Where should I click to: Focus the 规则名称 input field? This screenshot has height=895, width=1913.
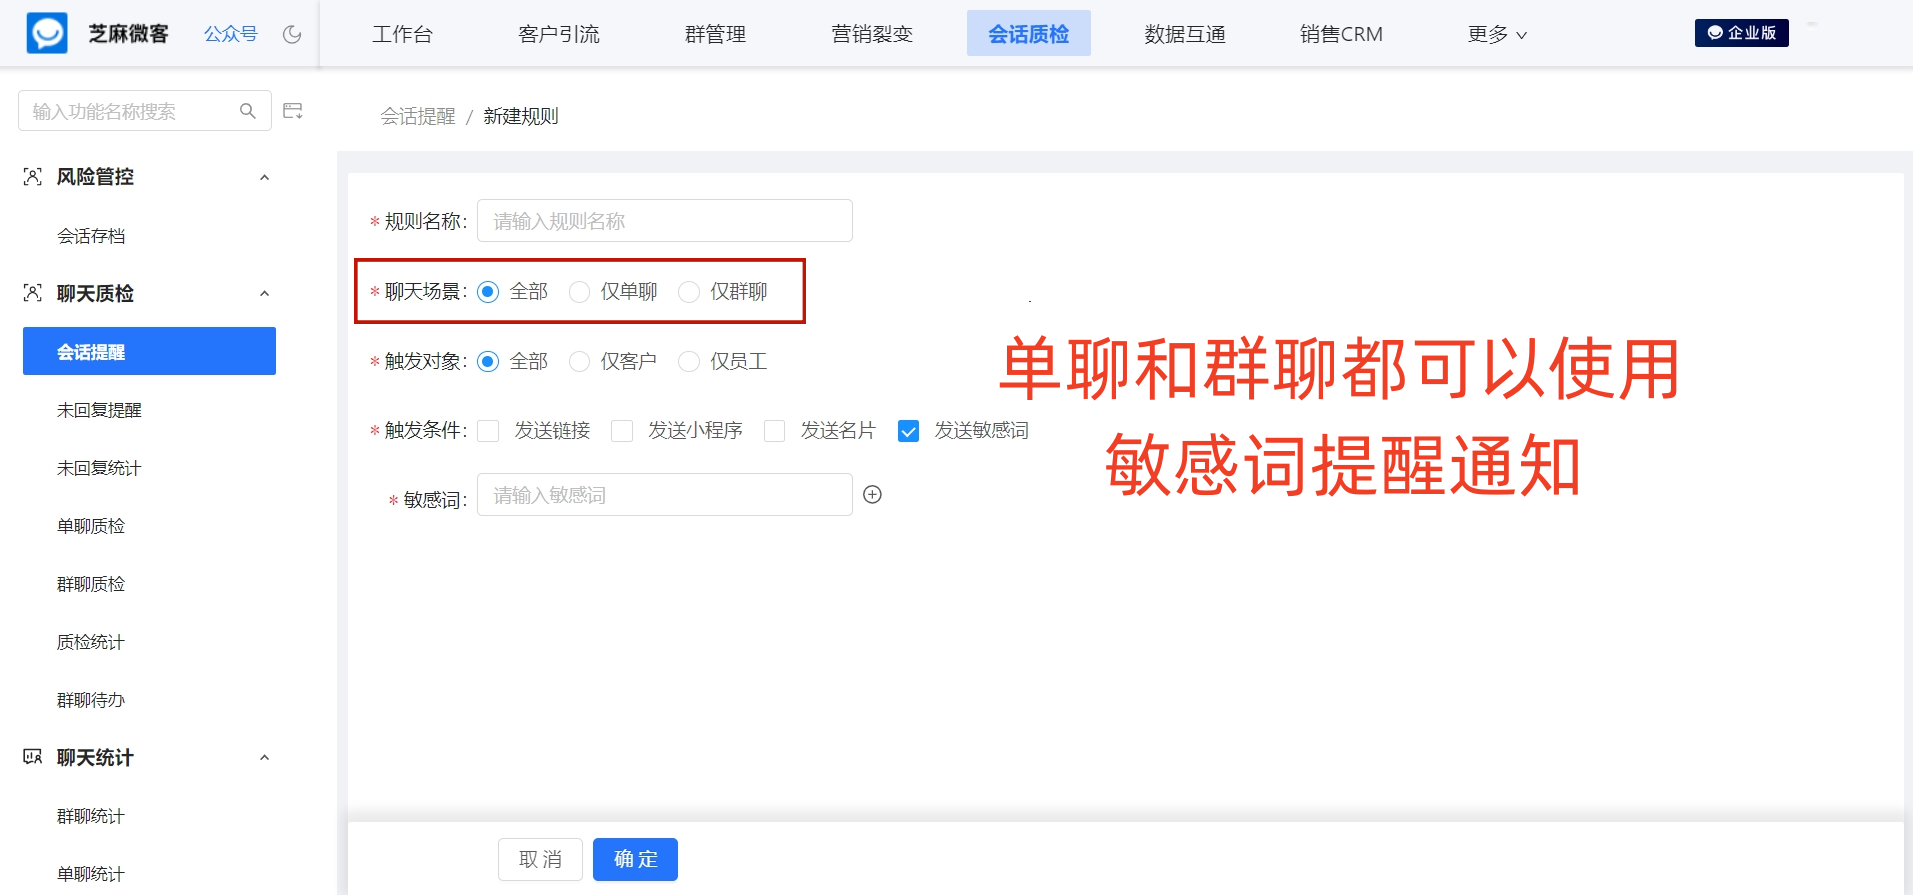[665, 221]
